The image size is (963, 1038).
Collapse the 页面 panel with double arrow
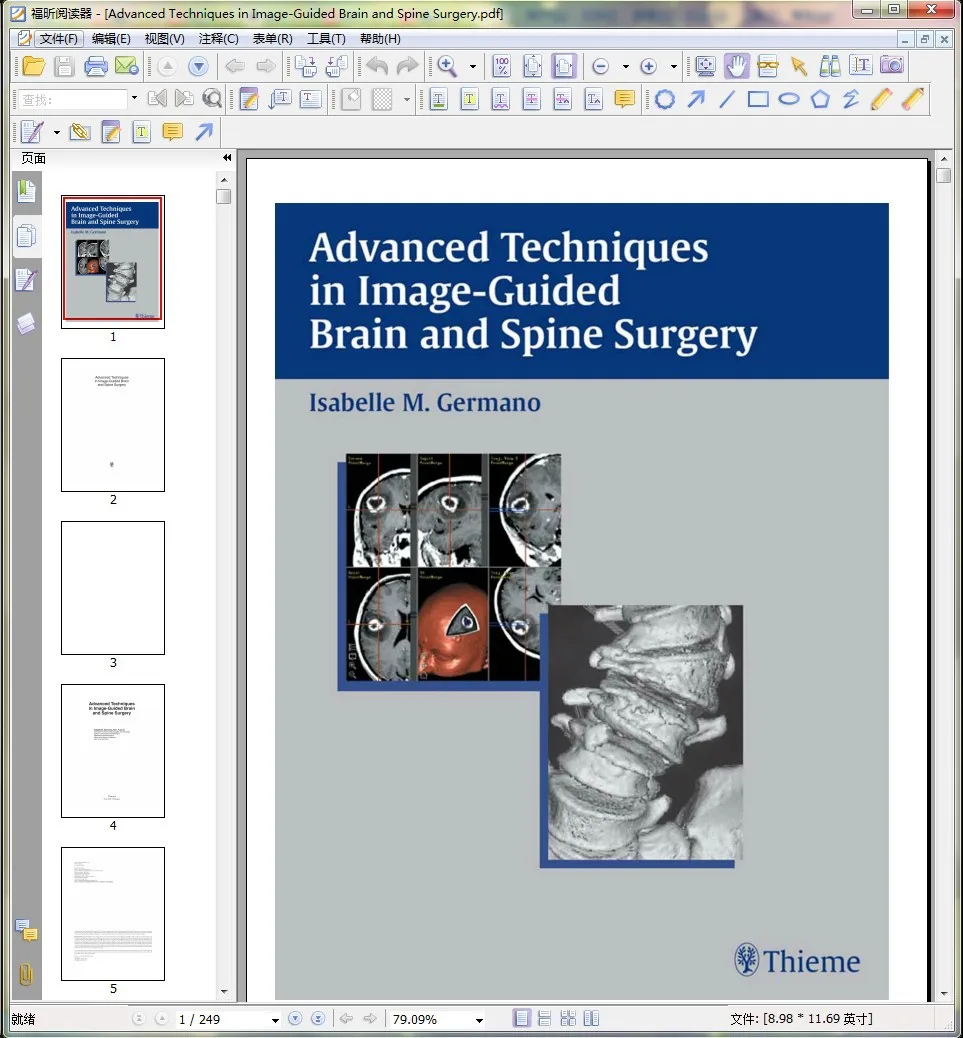click(227, 158)
